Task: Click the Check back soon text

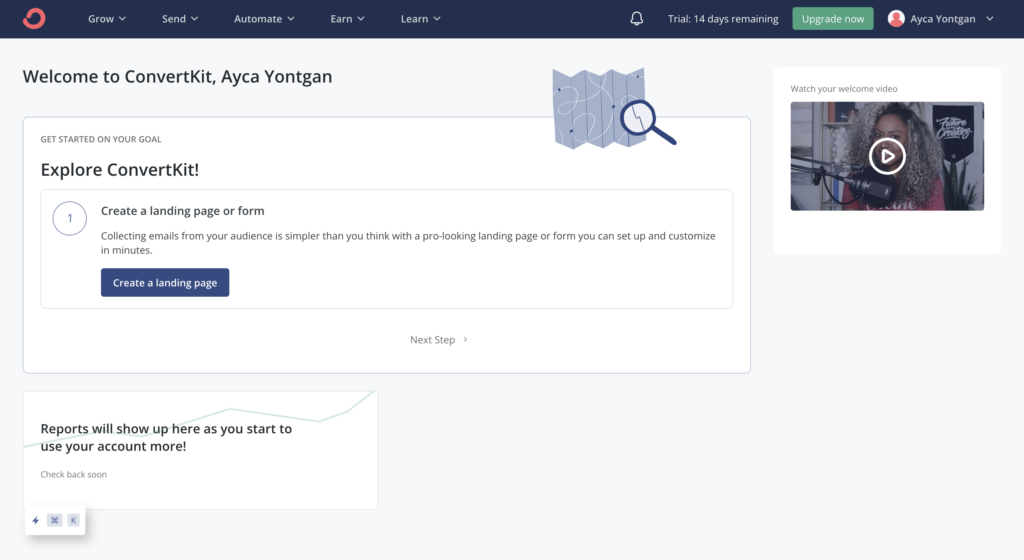Action: click(74, 474)
